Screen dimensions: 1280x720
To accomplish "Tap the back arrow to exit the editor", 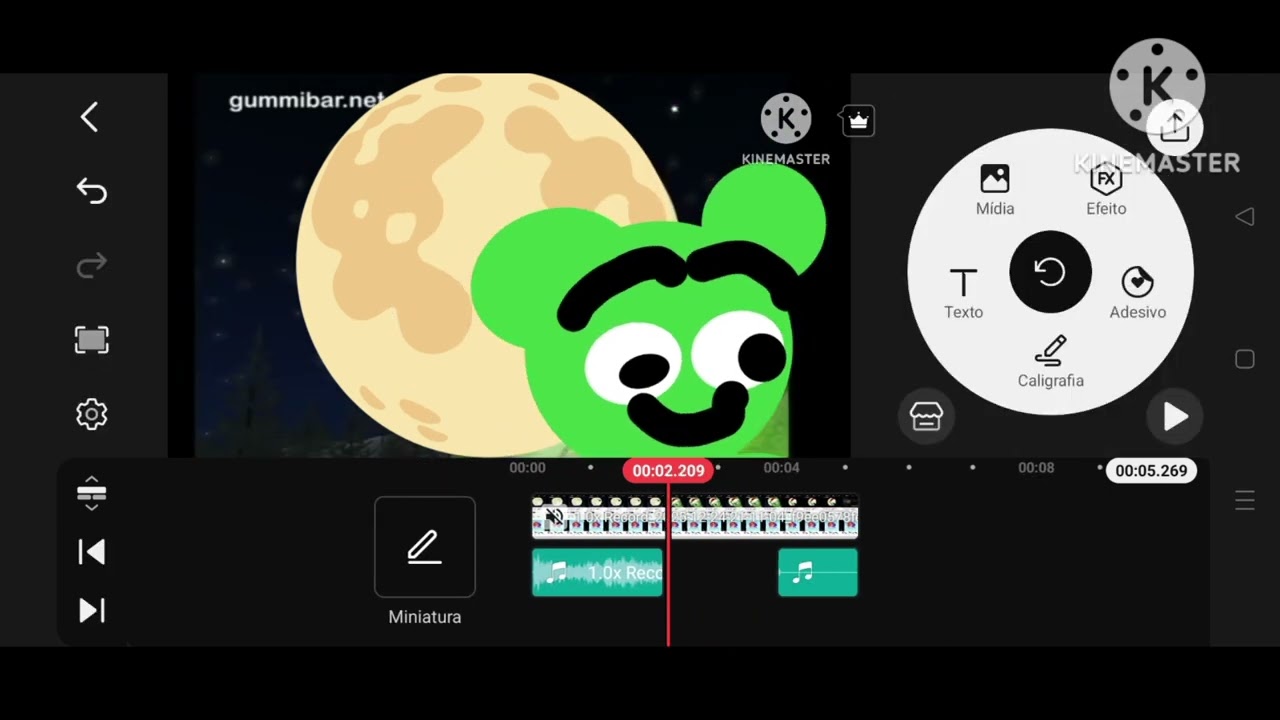I will [x=90, y=117].
